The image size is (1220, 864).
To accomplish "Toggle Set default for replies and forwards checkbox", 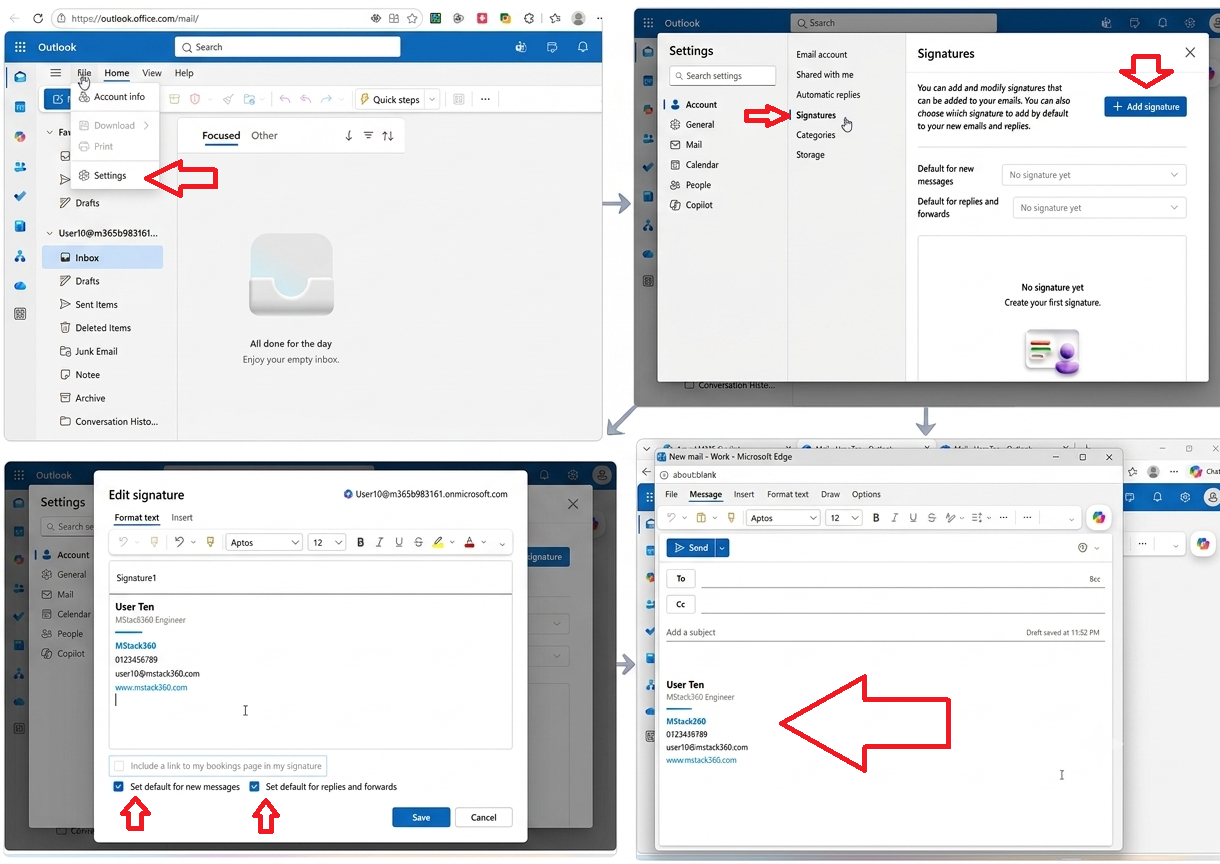I will 255,787.
